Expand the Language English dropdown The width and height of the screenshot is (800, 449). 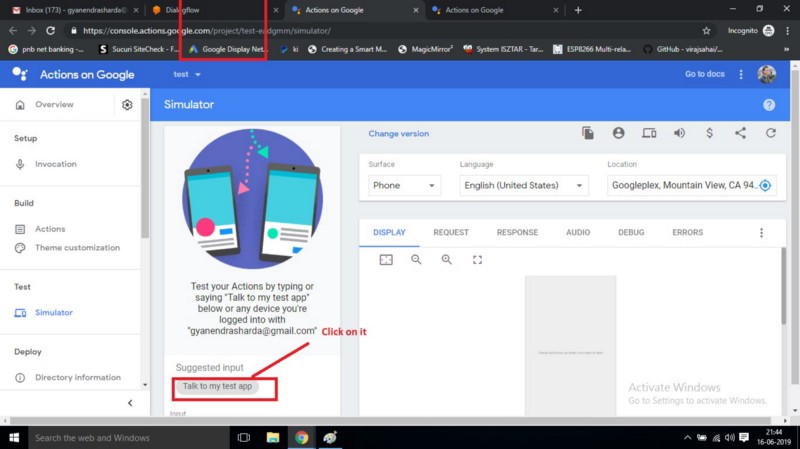click(523, 185)
